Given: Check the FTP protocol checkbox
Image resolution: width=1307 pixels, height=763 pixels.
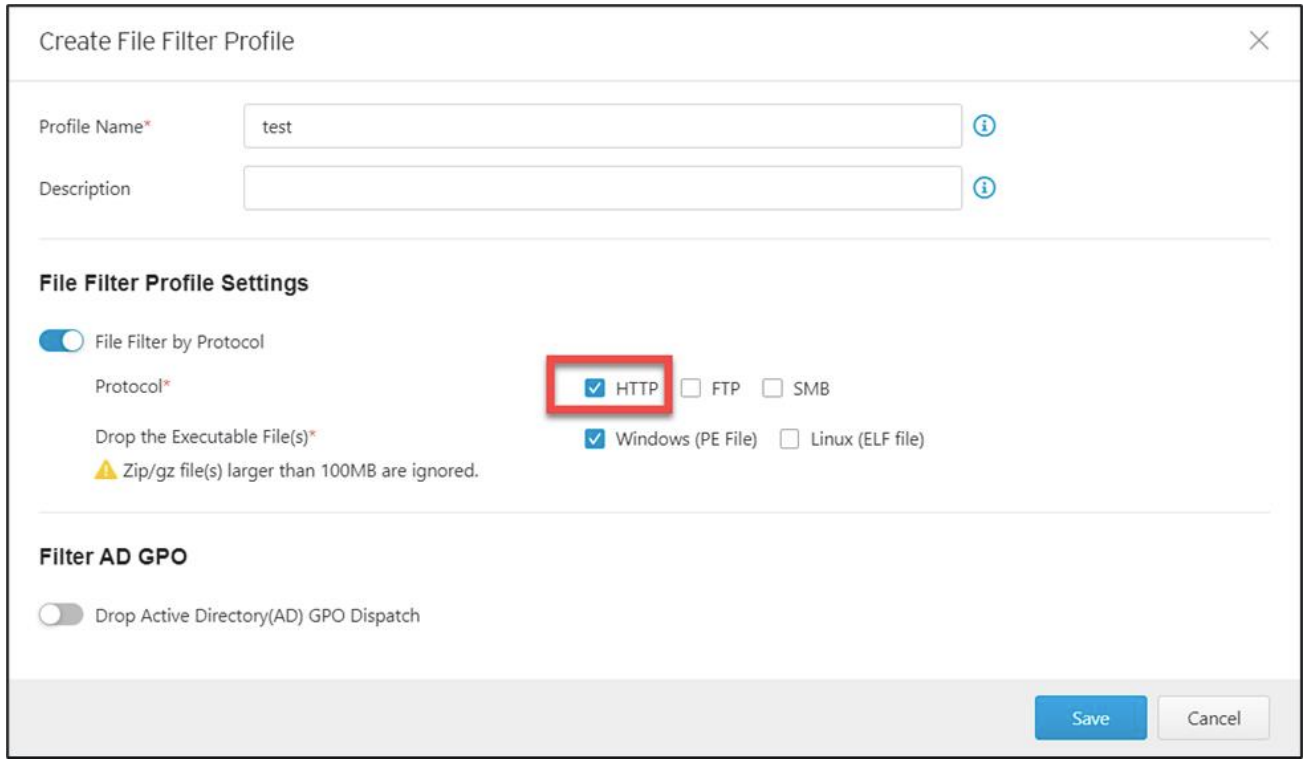Looking at the screenshot, I should [x=691, y=389].
